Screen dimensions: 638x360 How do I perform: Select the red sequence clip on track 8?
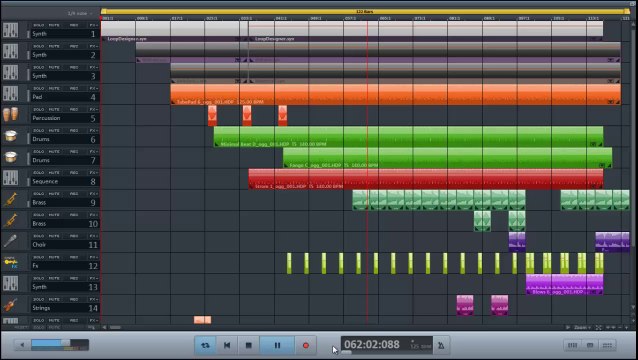pos(426,179)
